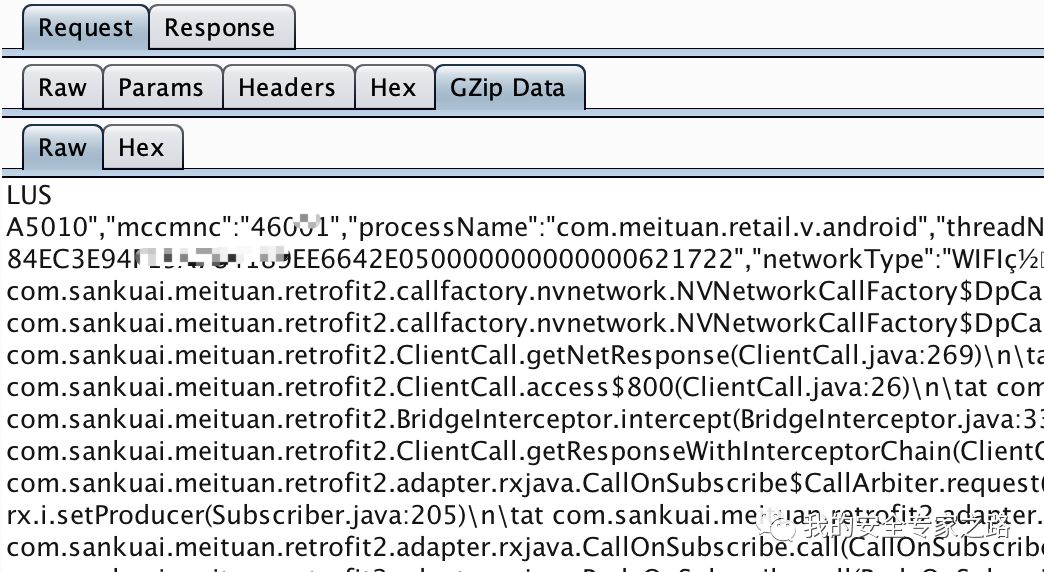This screenshot has height=572, width=1044.
Task: Click the CallOnSubscribe$CallArbiter.request line
Action: coord(525,483)
